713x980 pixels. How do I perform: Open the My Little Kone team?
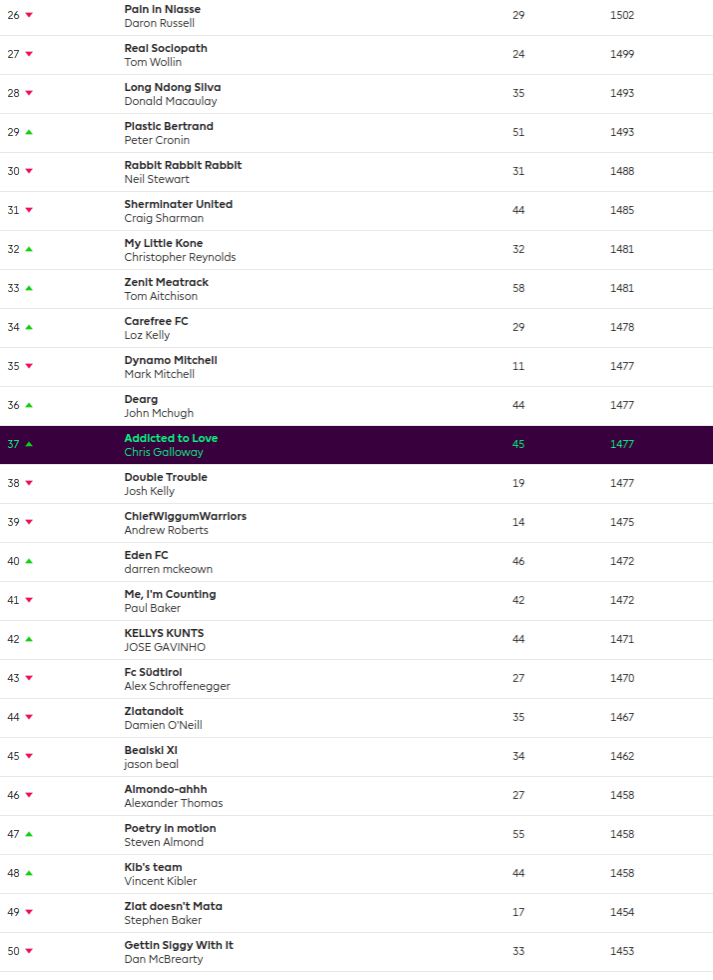[x=163, y=243]
